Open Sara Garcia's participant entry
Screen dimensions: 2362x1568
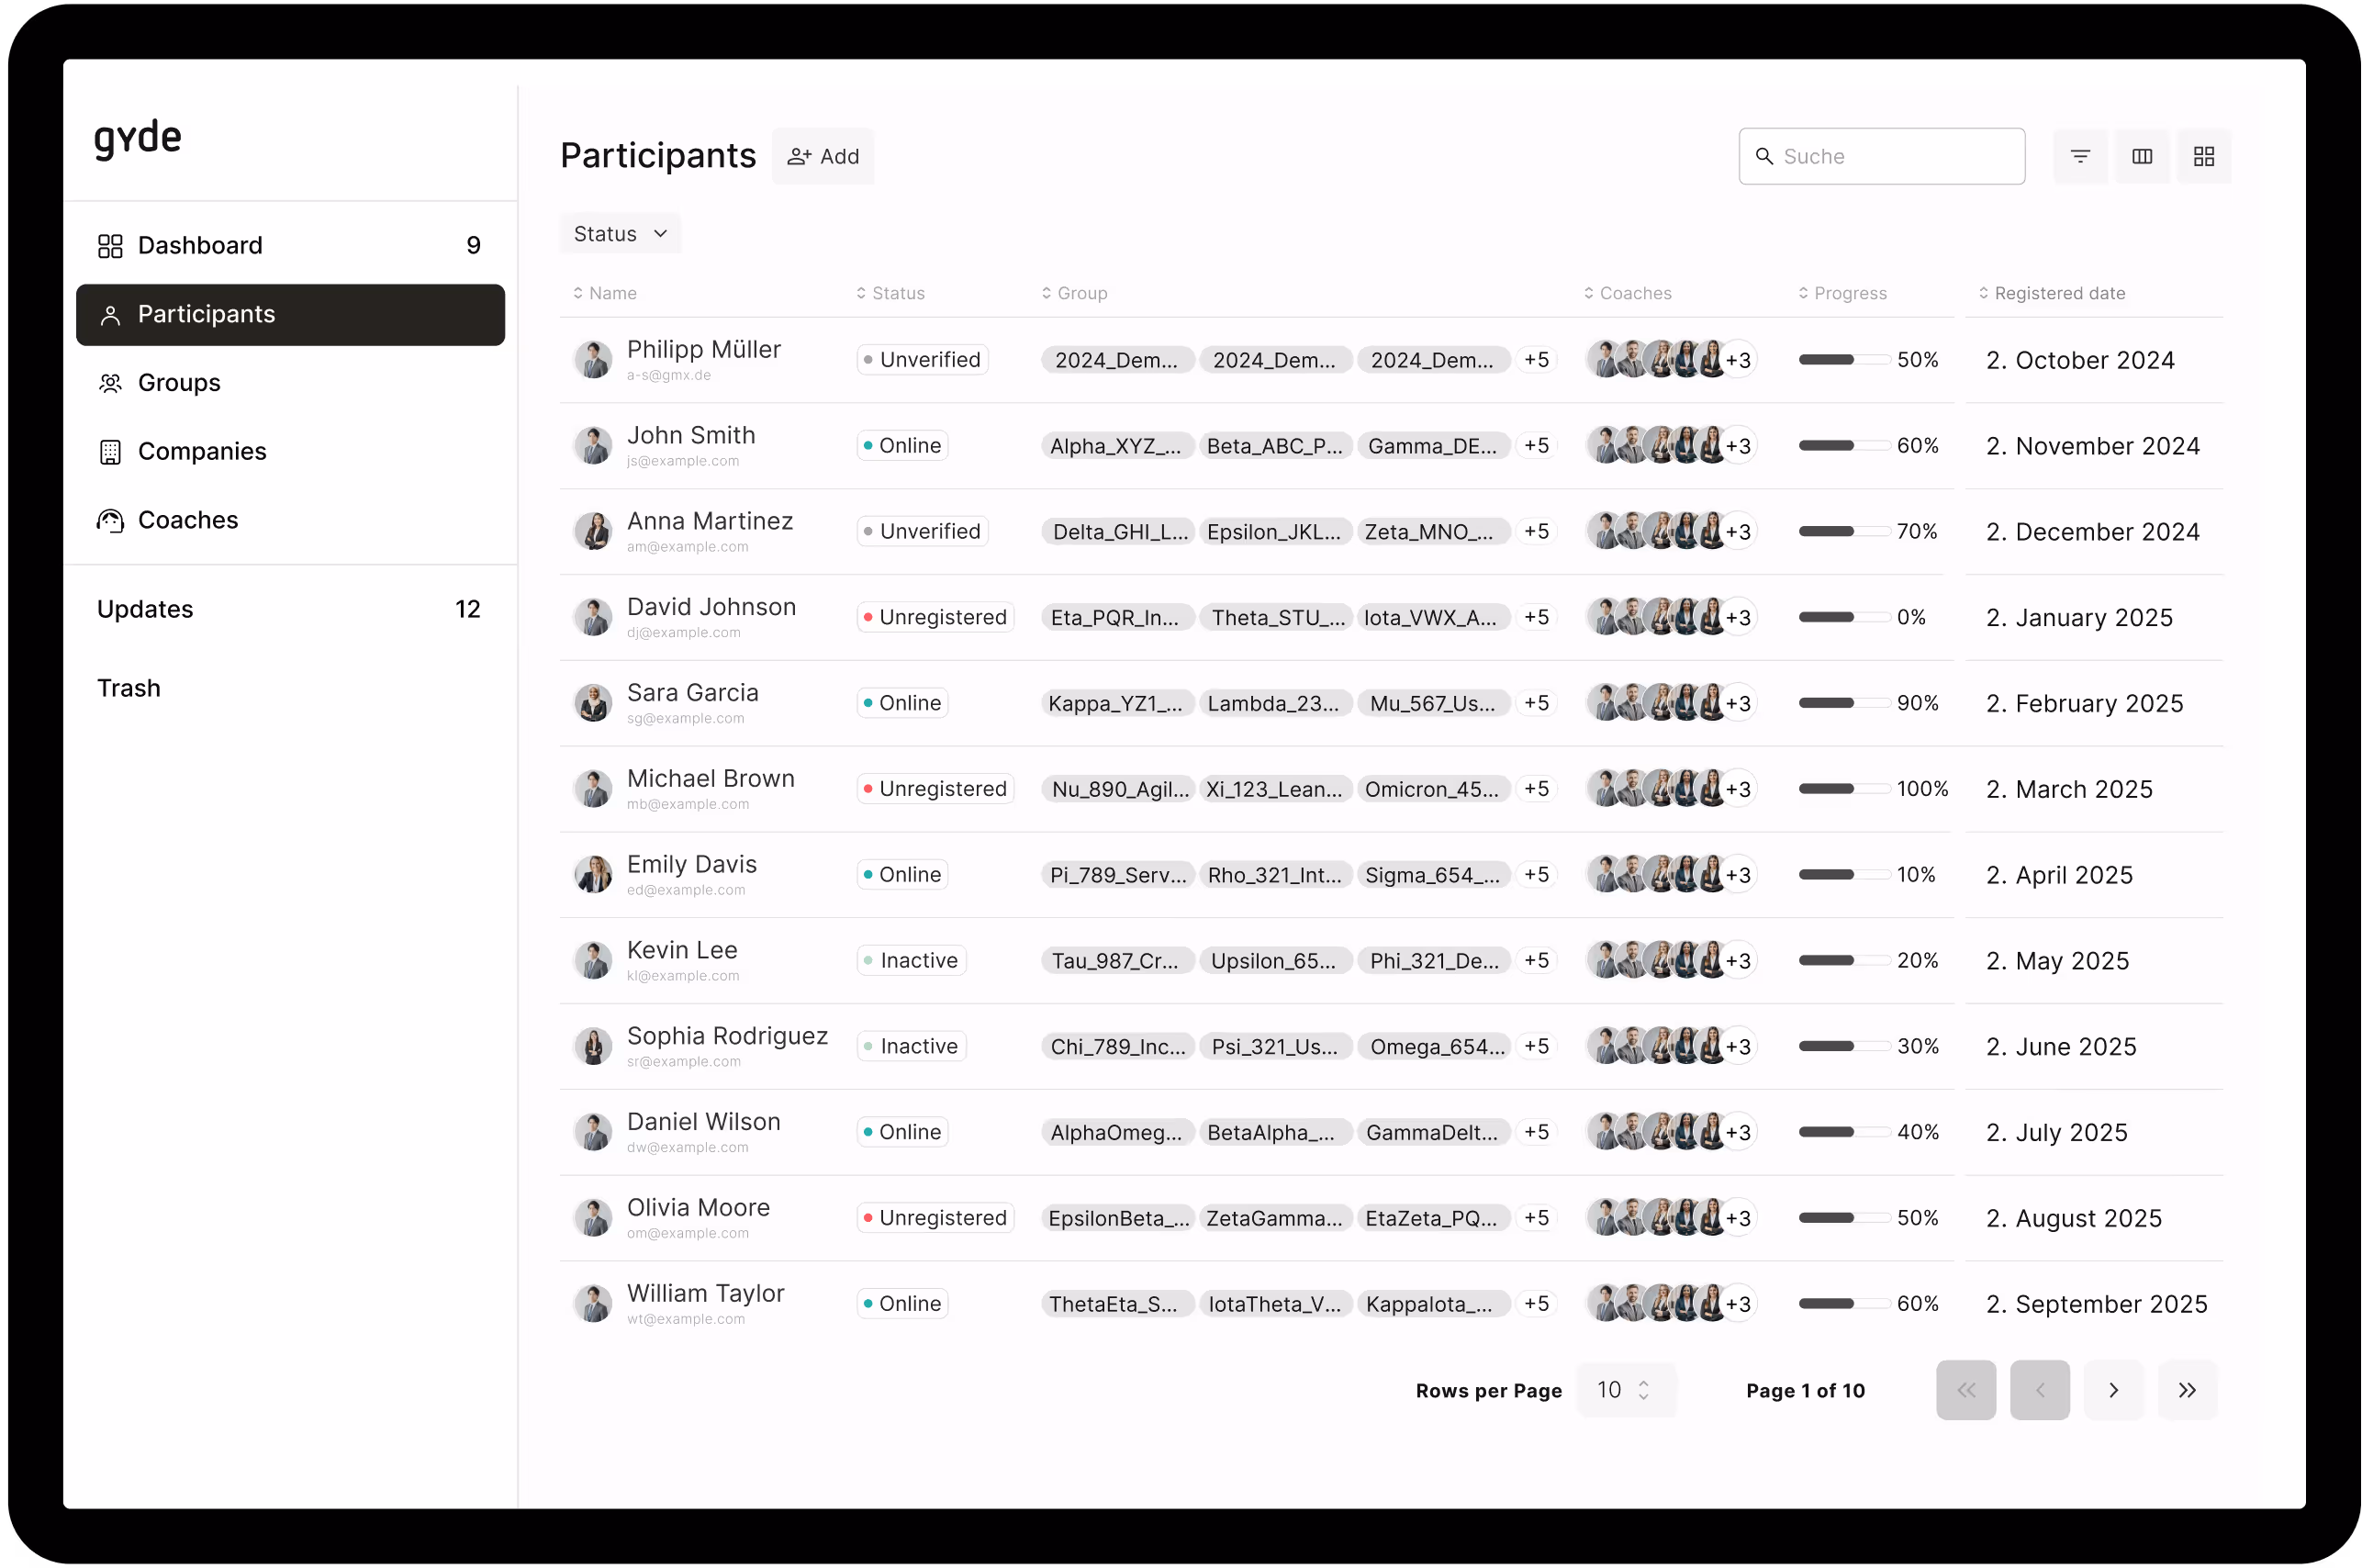pyautogui.click(x=692, y=693)
